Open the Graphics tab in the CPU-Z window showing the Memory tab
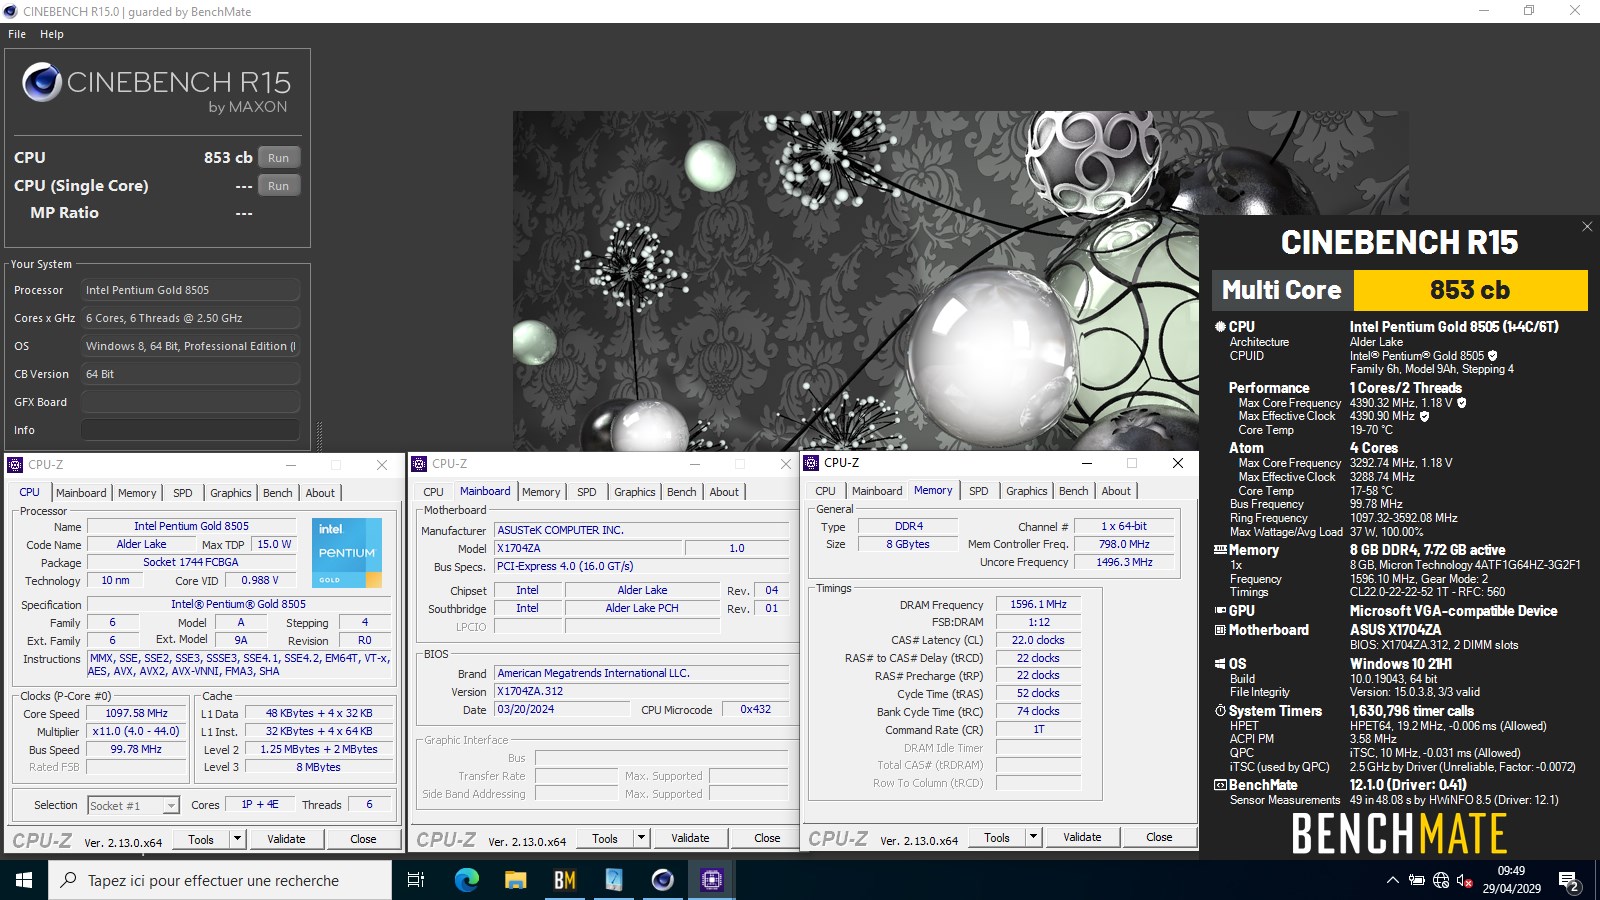 1027,491
